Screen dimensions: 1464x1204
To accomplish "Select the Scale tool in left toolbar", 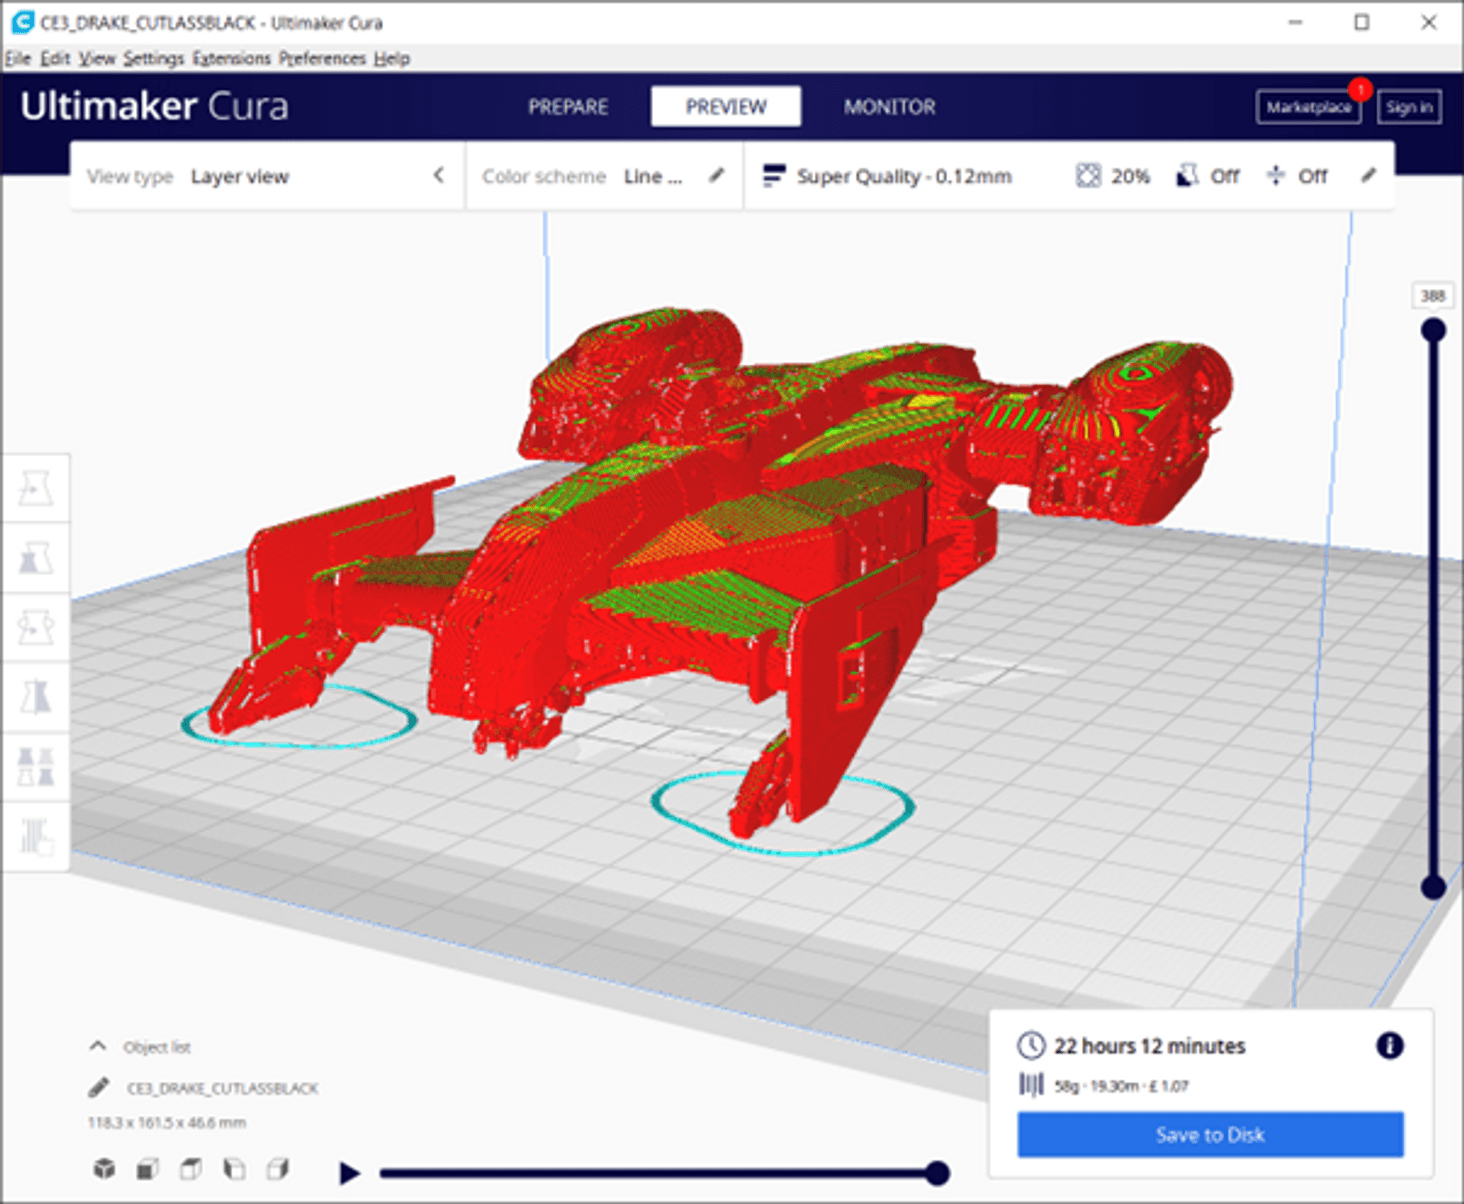I will pos(35,558).
